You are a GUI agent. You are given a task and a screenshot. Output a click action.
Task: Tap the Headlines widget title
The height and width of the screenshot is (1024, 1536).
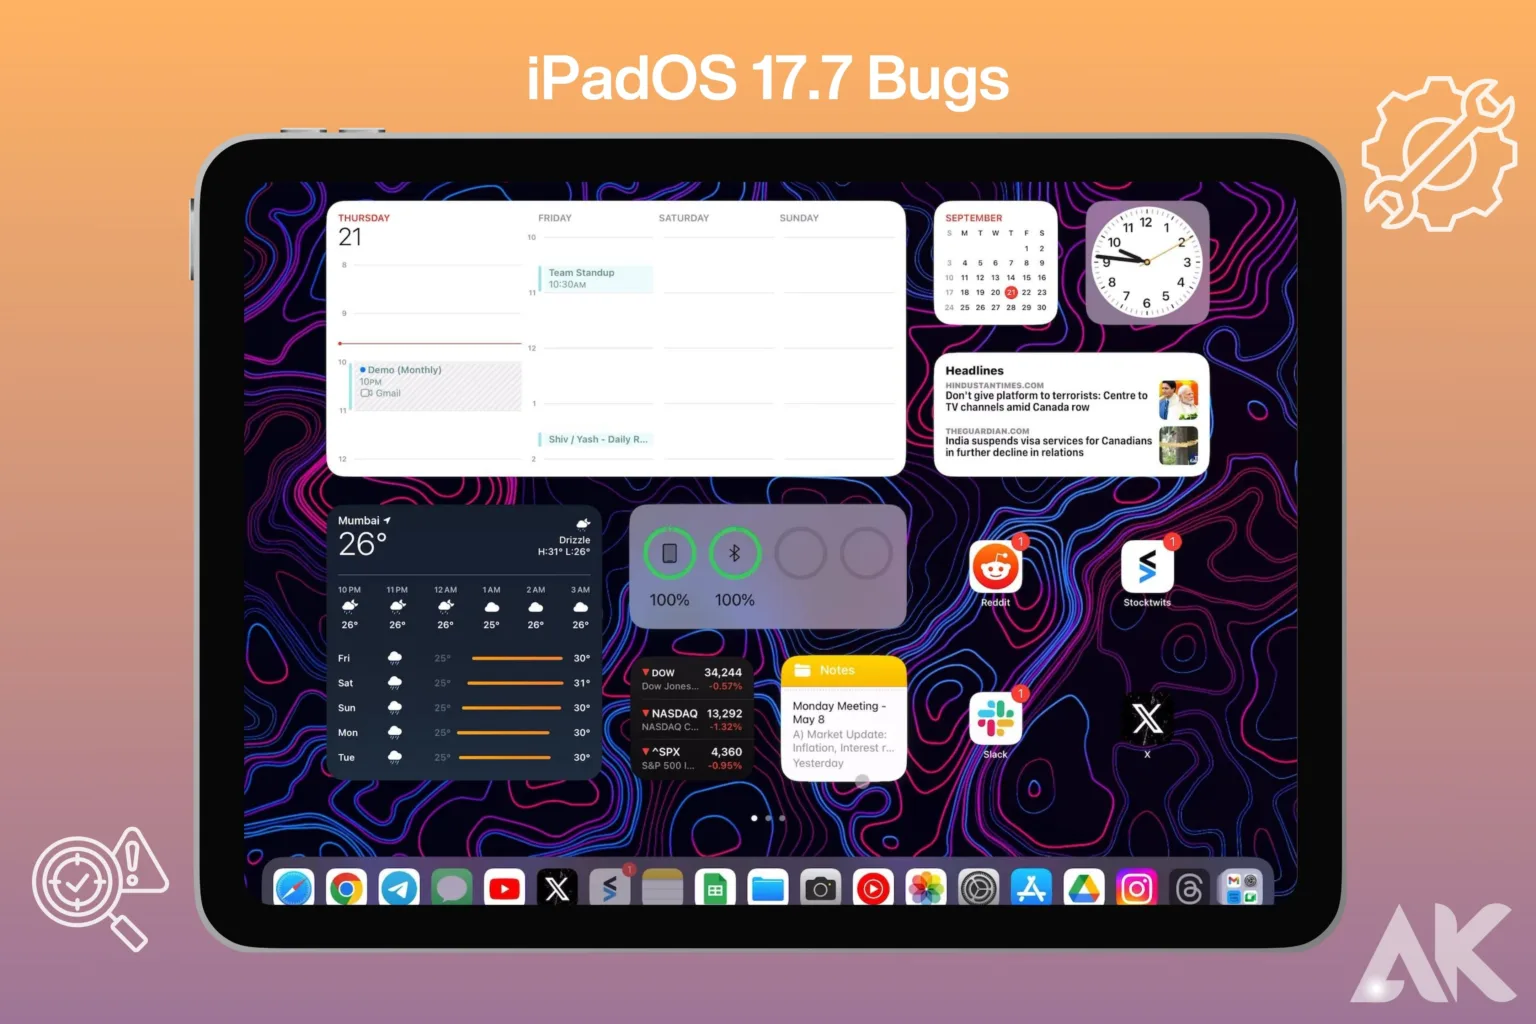[x=974, y=370]
